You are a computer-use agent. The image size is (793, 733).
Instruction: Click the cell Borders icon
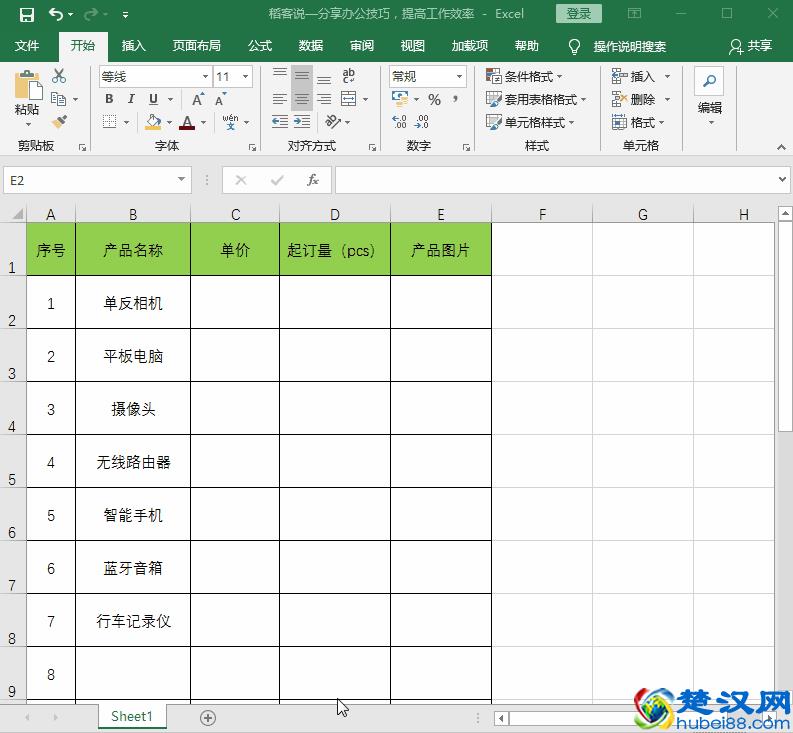pos(110,122)
